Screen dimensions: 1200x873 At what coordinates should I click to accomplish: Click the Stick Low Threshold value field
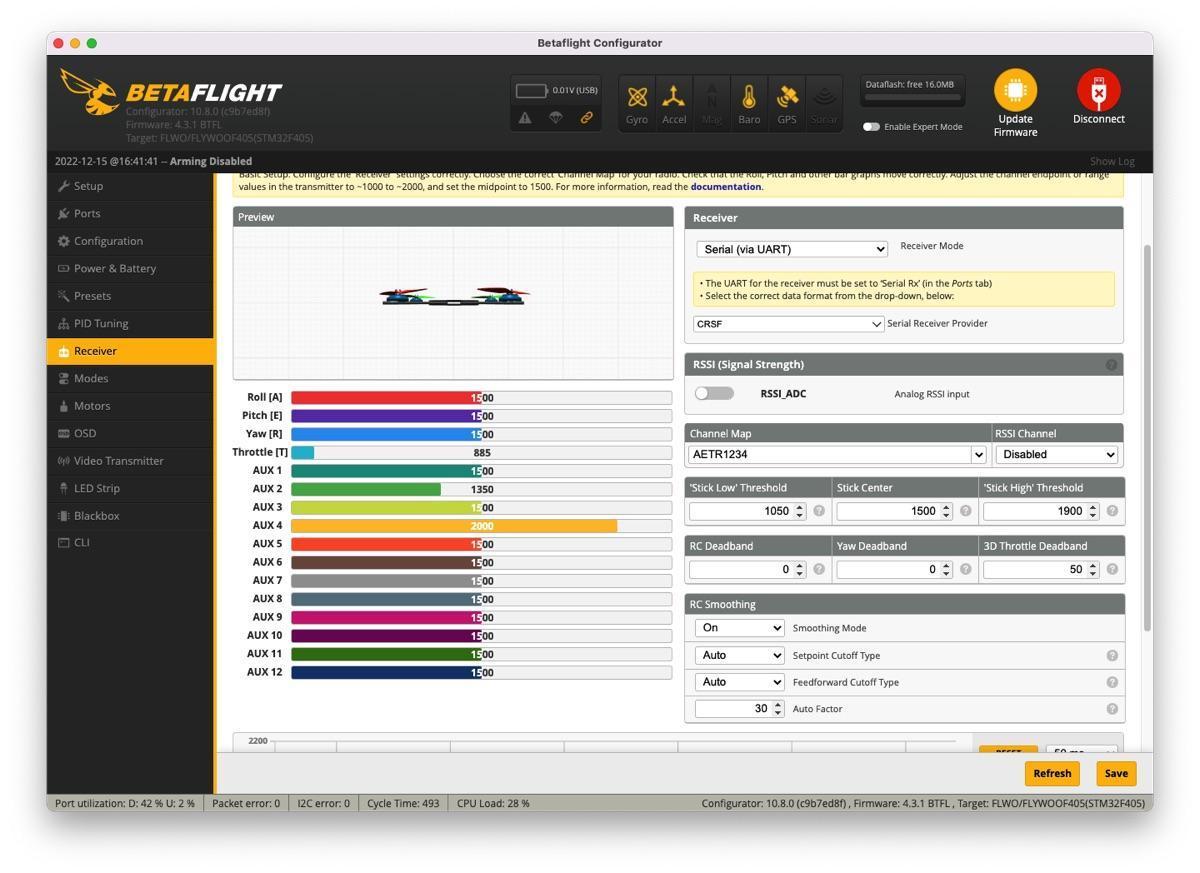(748, 511)
